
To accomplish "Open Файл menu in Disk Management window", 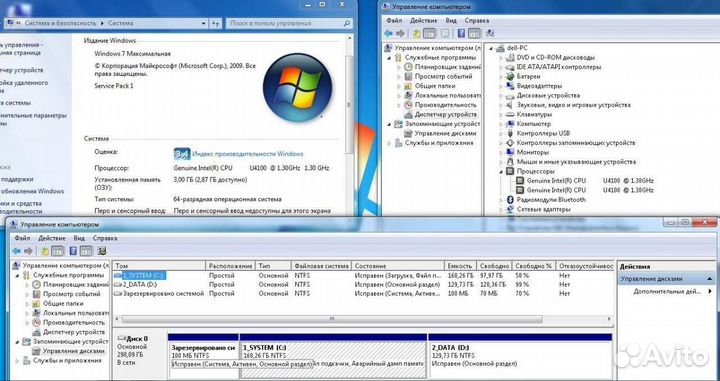I will (x=22, y=238).
